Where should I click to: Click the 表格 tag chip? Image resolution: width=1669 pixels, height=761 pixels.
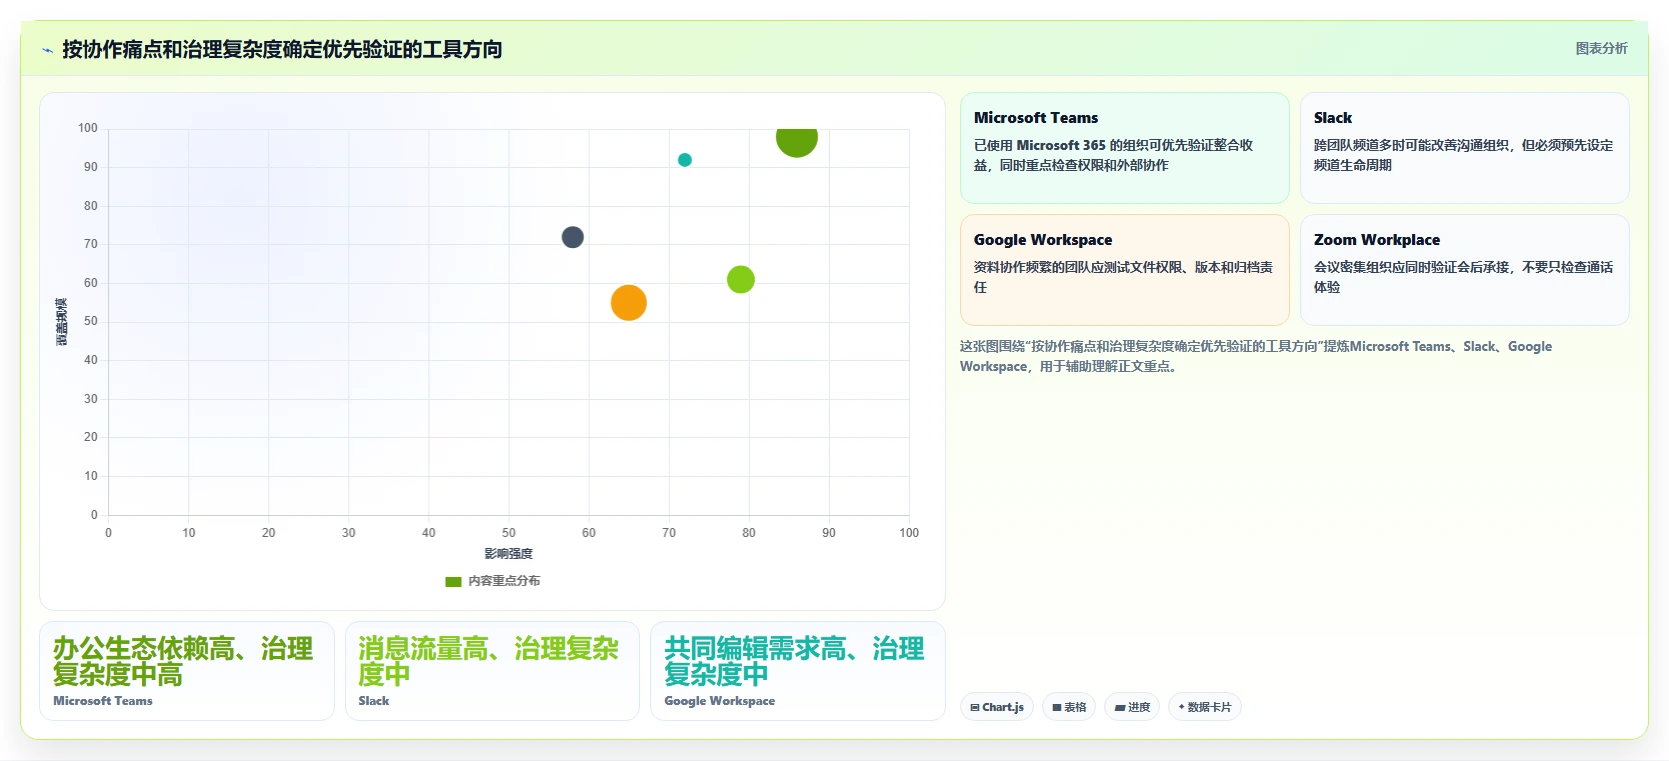pyautogui.click(x=1069, y=707)
